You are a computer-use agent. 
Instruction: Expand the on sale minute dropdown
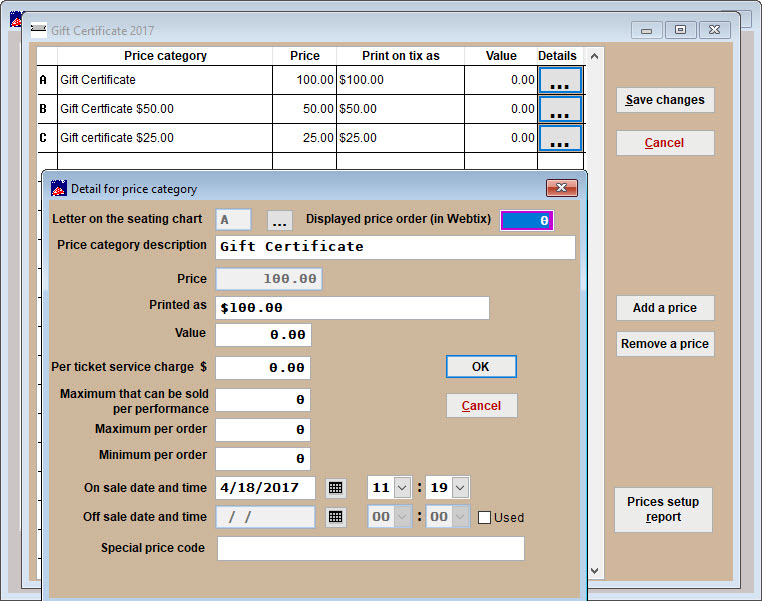461,487
